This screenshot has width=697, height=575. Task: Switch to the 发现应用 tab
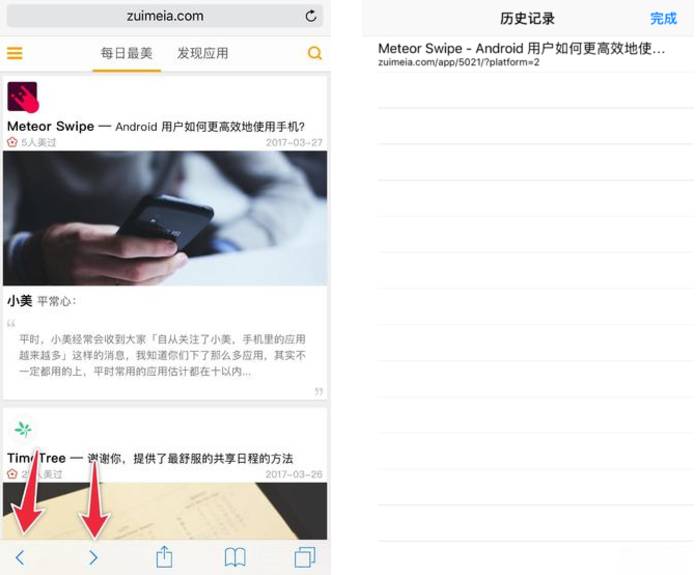(203, 53)
